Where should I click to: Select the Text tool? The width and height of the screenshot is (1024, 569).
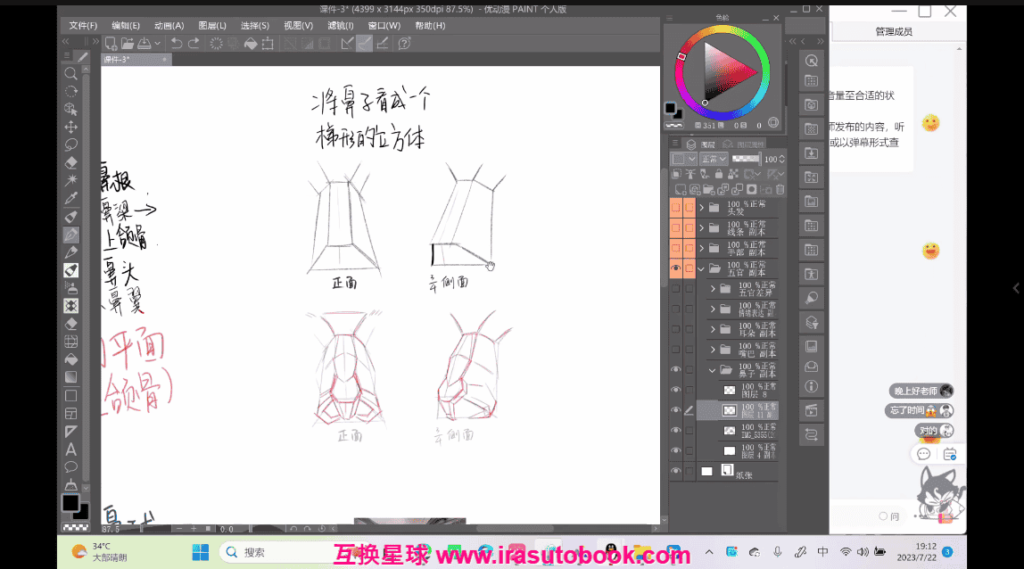[x=71, y=449]
